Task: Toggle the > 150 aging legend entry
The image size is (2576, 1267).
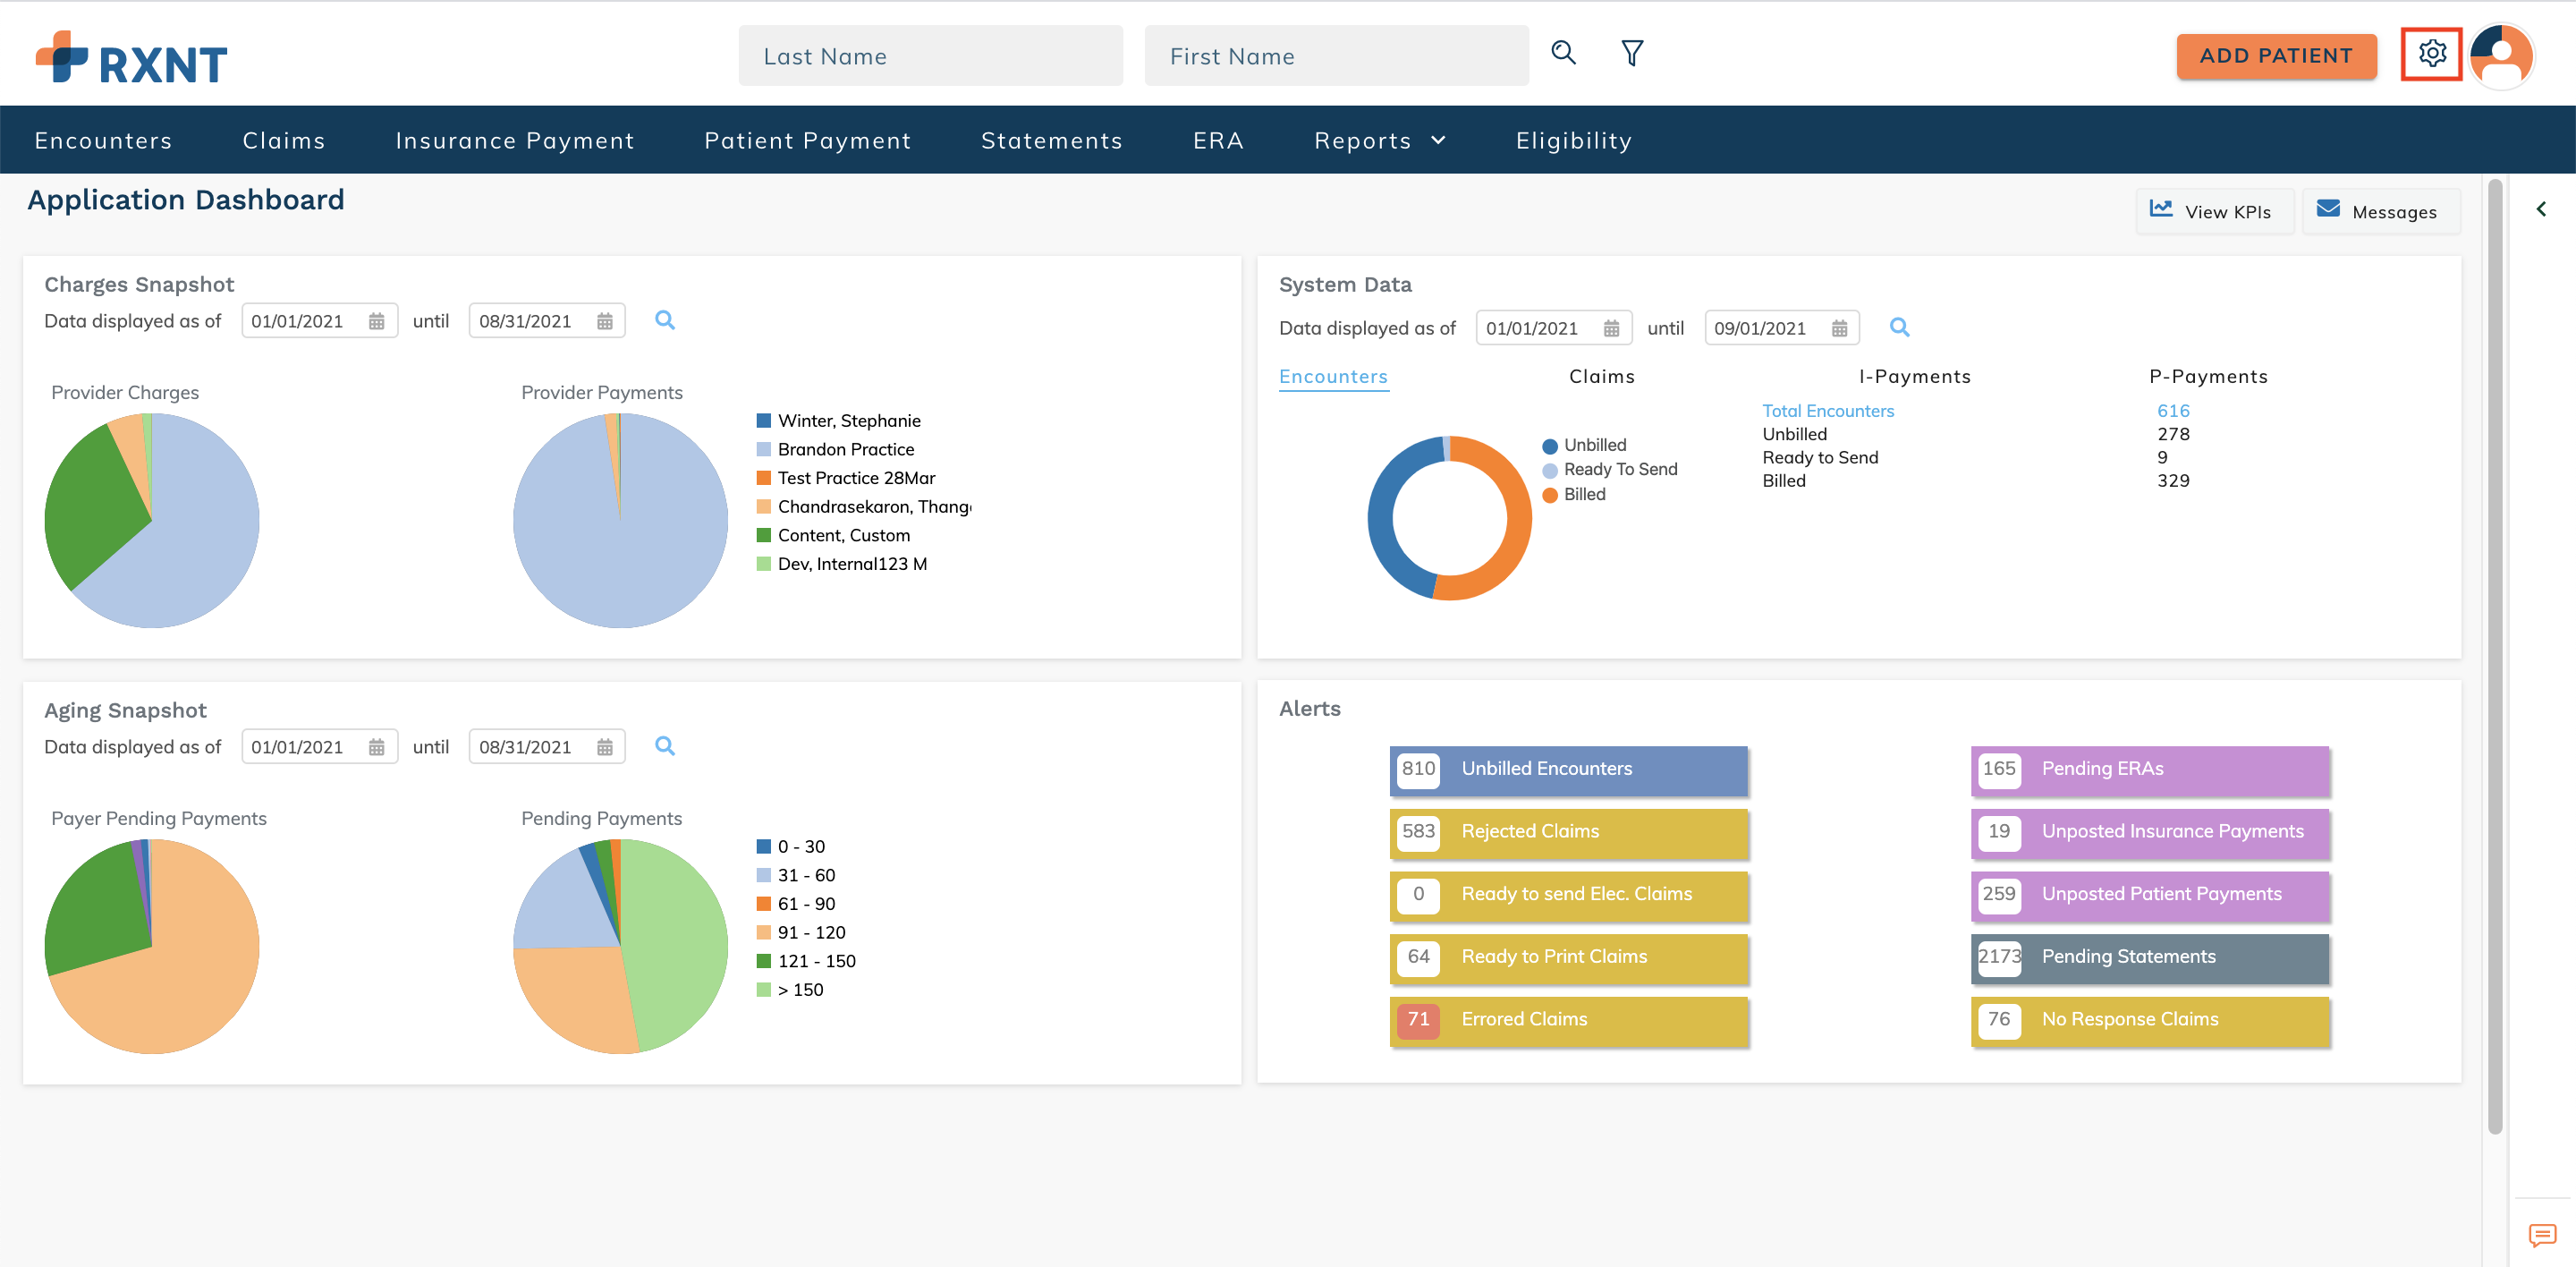Action: [799, 989]
